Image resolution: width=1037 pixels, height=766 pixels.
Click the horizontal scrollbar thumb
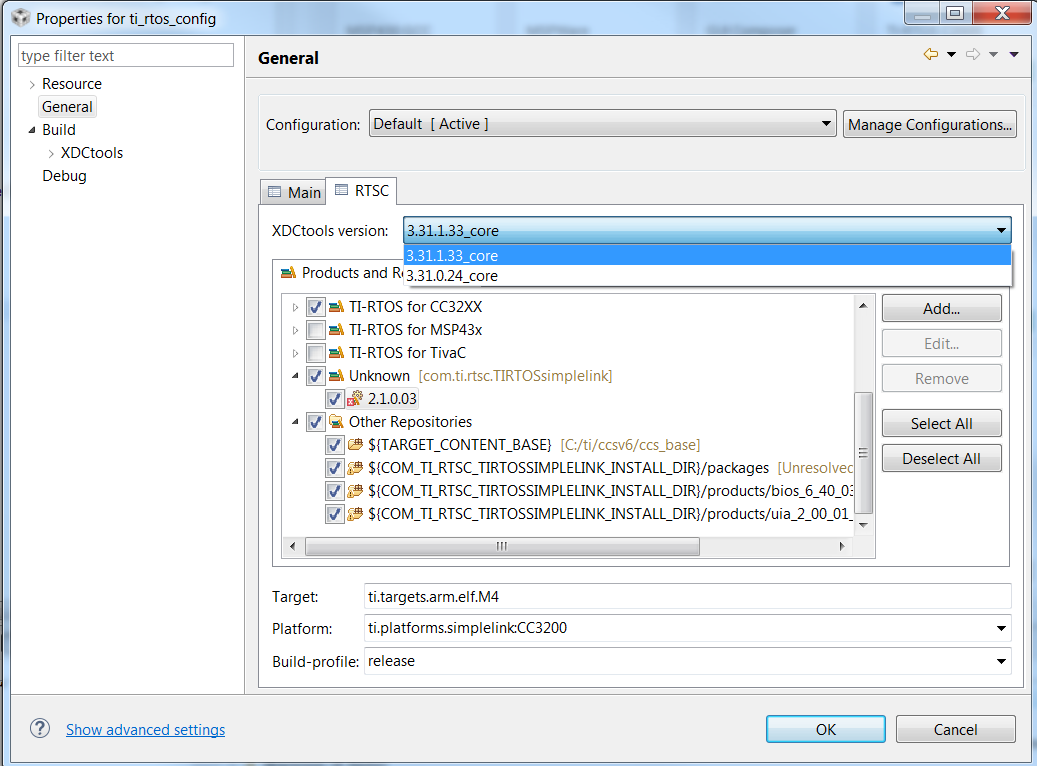[x=502, y=546]
